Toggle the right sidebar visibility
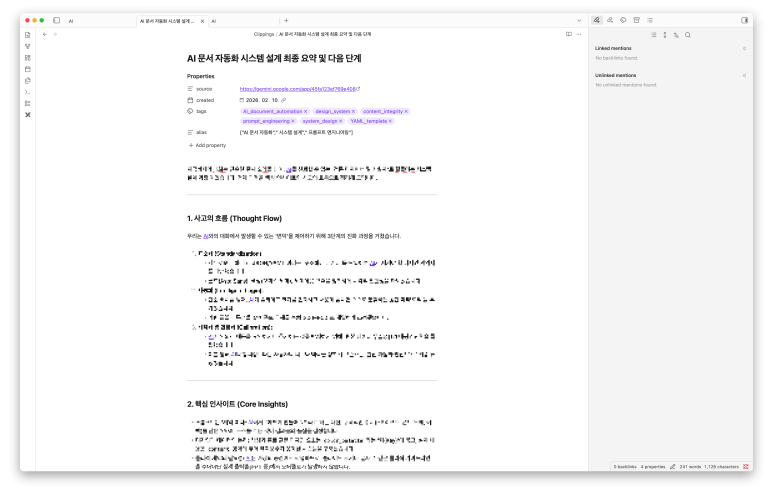773x498 pixels. tap(744, 20)
